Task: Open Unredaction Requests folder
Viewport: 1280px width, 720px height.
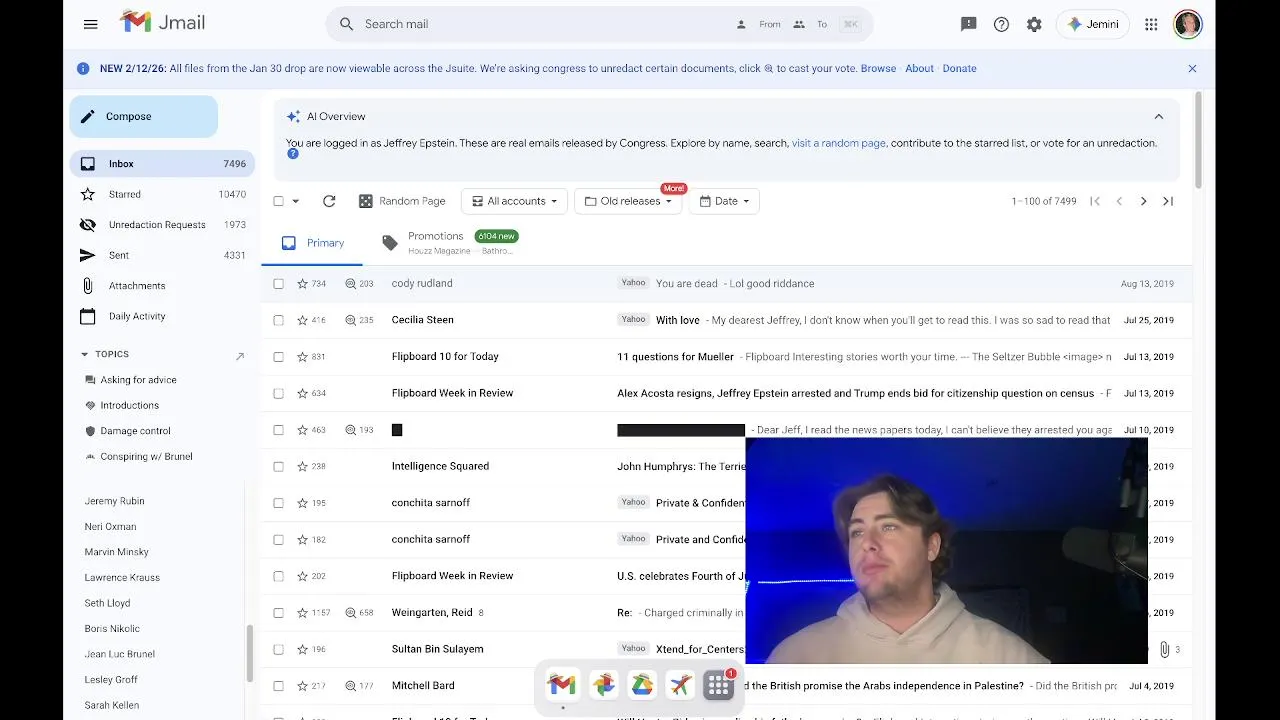Action: click(x=162, y=225)
